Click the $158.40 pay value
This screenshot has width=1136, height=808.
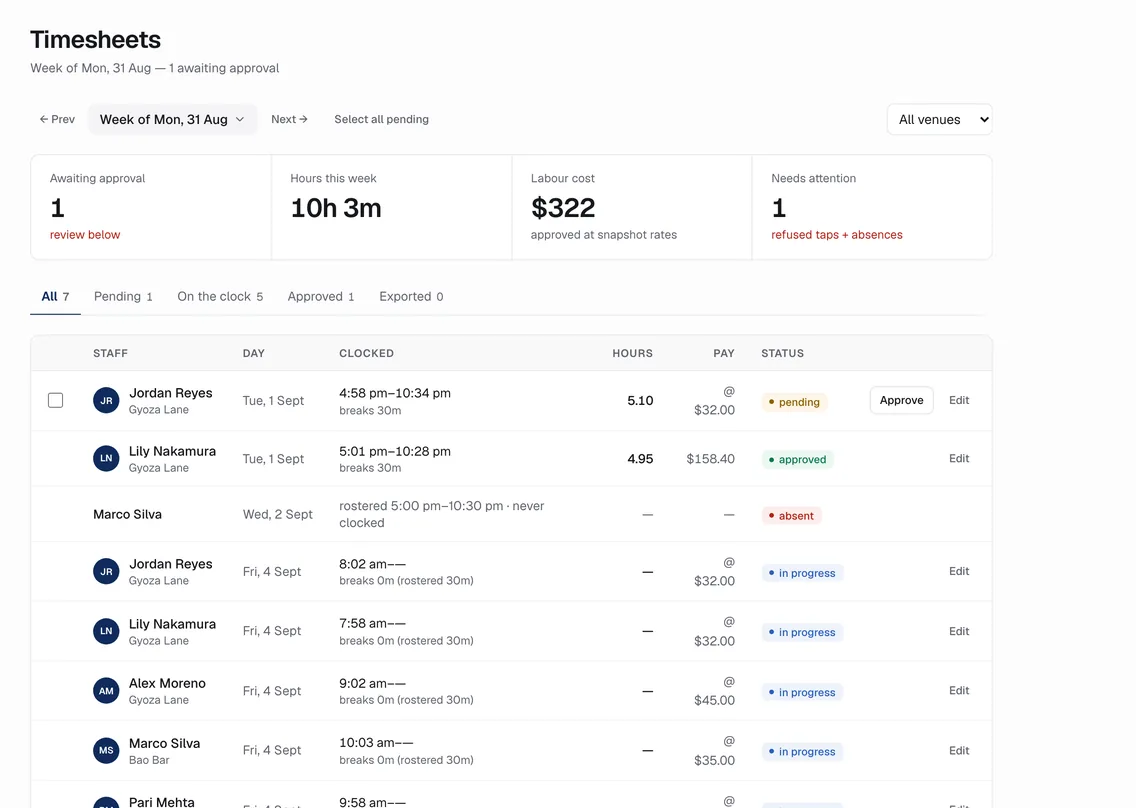pos(711,459)
